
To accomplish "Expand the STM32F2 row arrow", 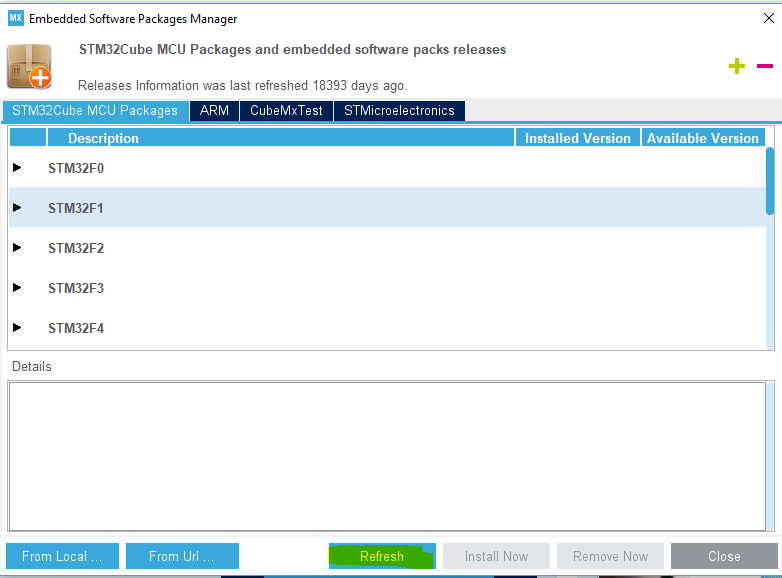I will click(x=17, y=247).
